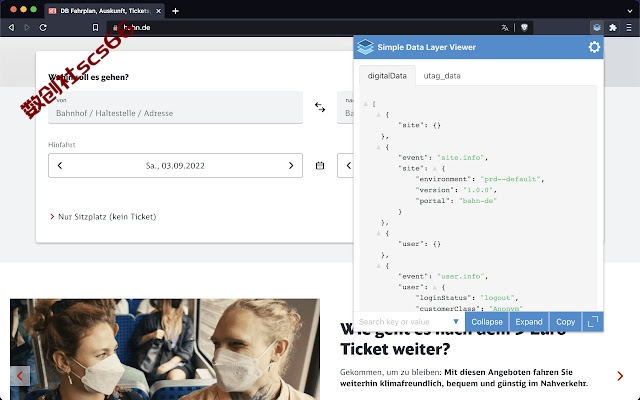
Task: Click the "logout" loginStatus value
Action: (499, 298)
